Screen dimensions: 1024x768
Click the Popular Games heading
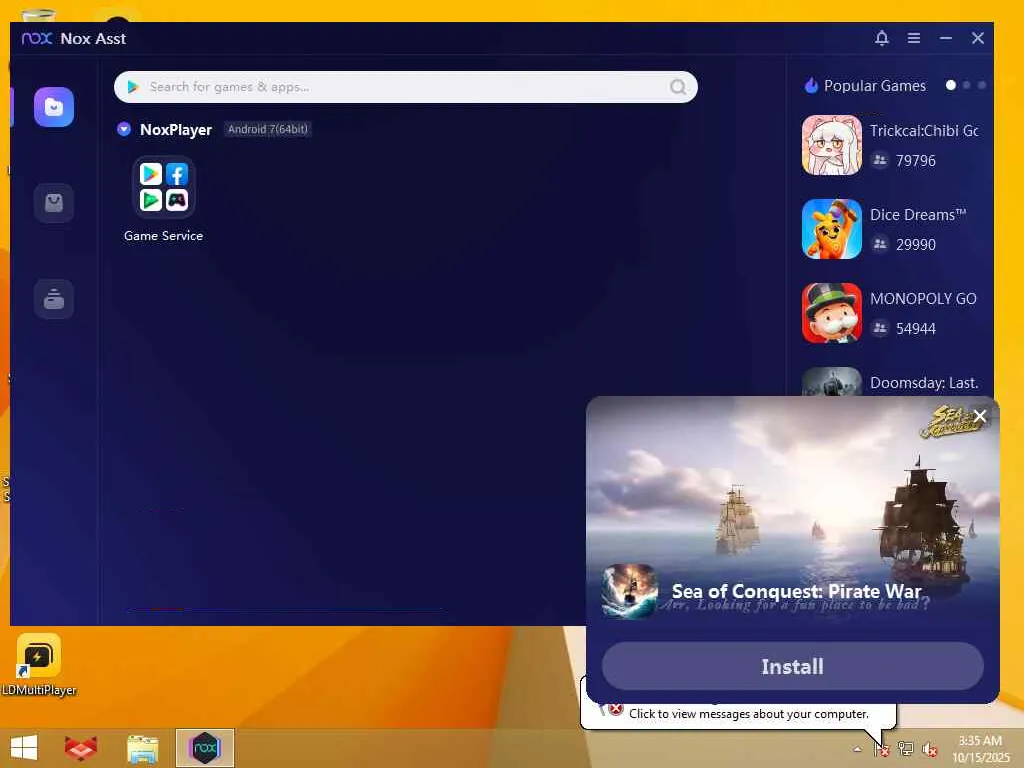point(874,86)
